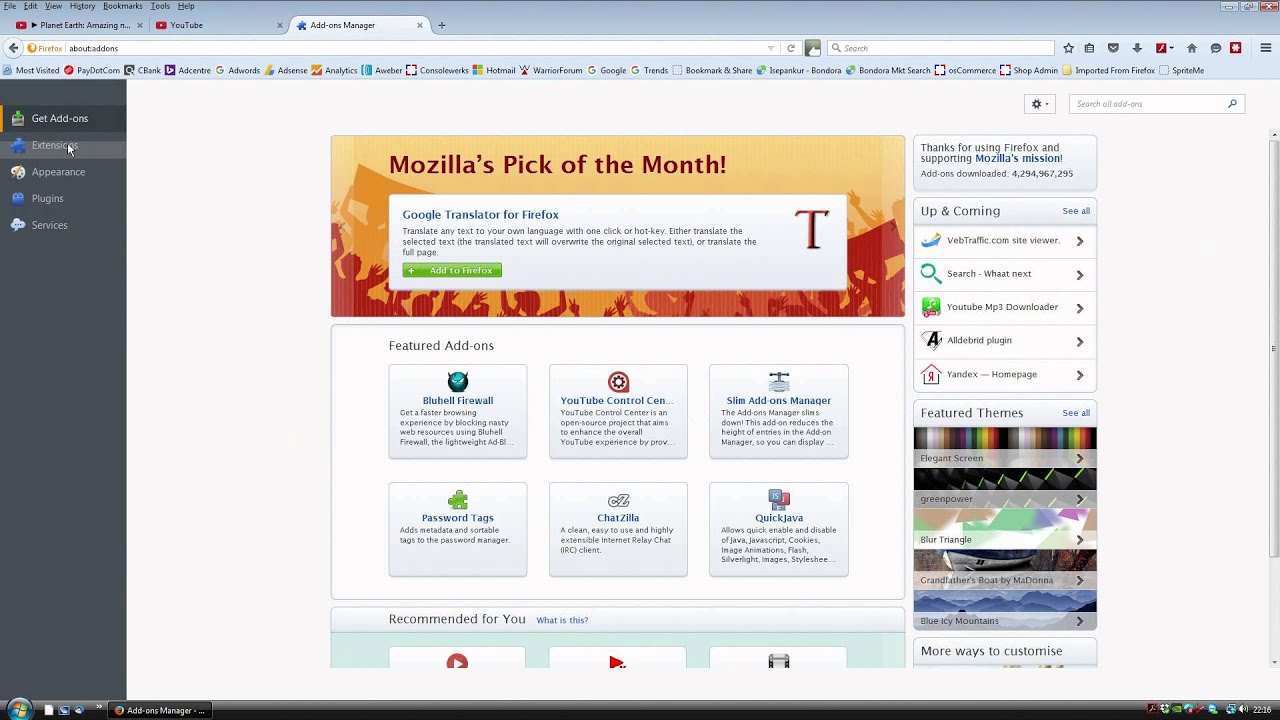Click the thumbs-up toolbar icon

point(813,48)
